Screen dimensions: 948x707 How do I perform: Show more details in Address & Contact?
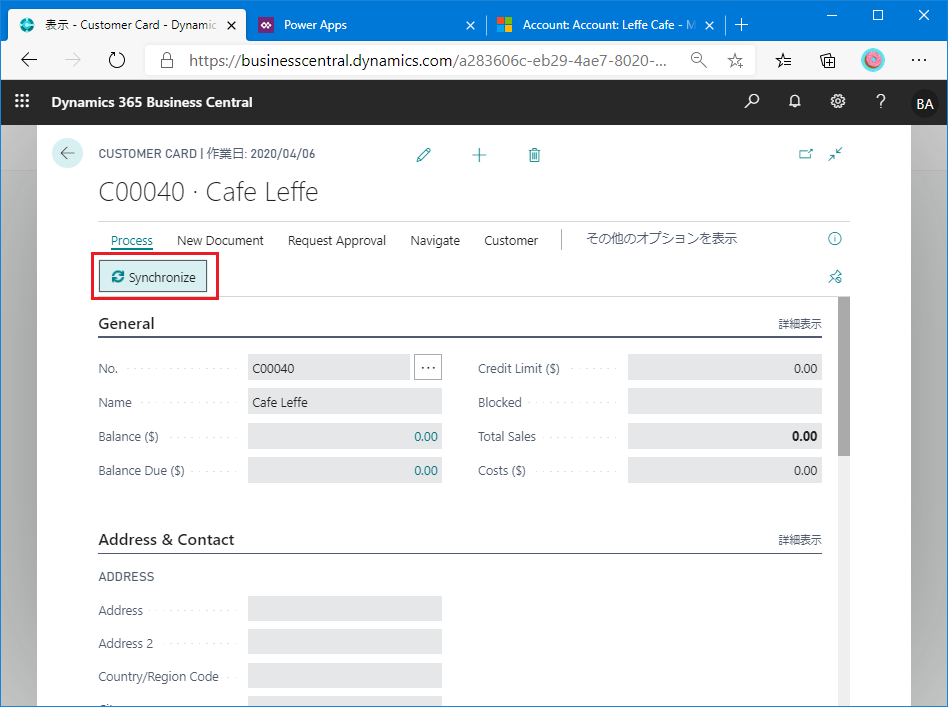click(799, 539)
